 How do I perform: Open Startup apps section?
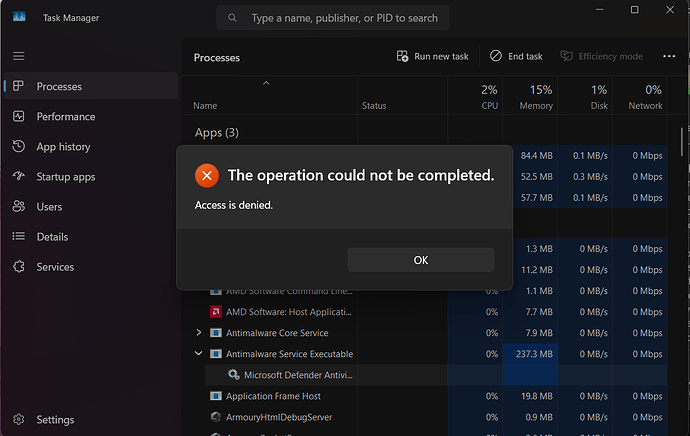[x=66, y=177]
